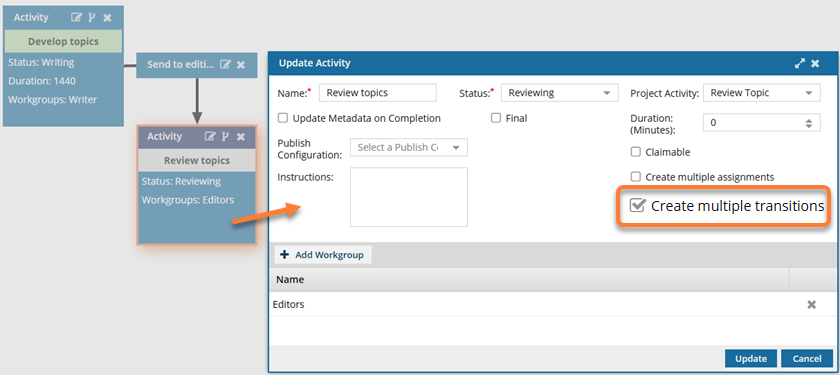This screenshot has width=840, height=375.
Task: Enable Update Metadata on Completion checkbox
Action: (x=283, y=118)
